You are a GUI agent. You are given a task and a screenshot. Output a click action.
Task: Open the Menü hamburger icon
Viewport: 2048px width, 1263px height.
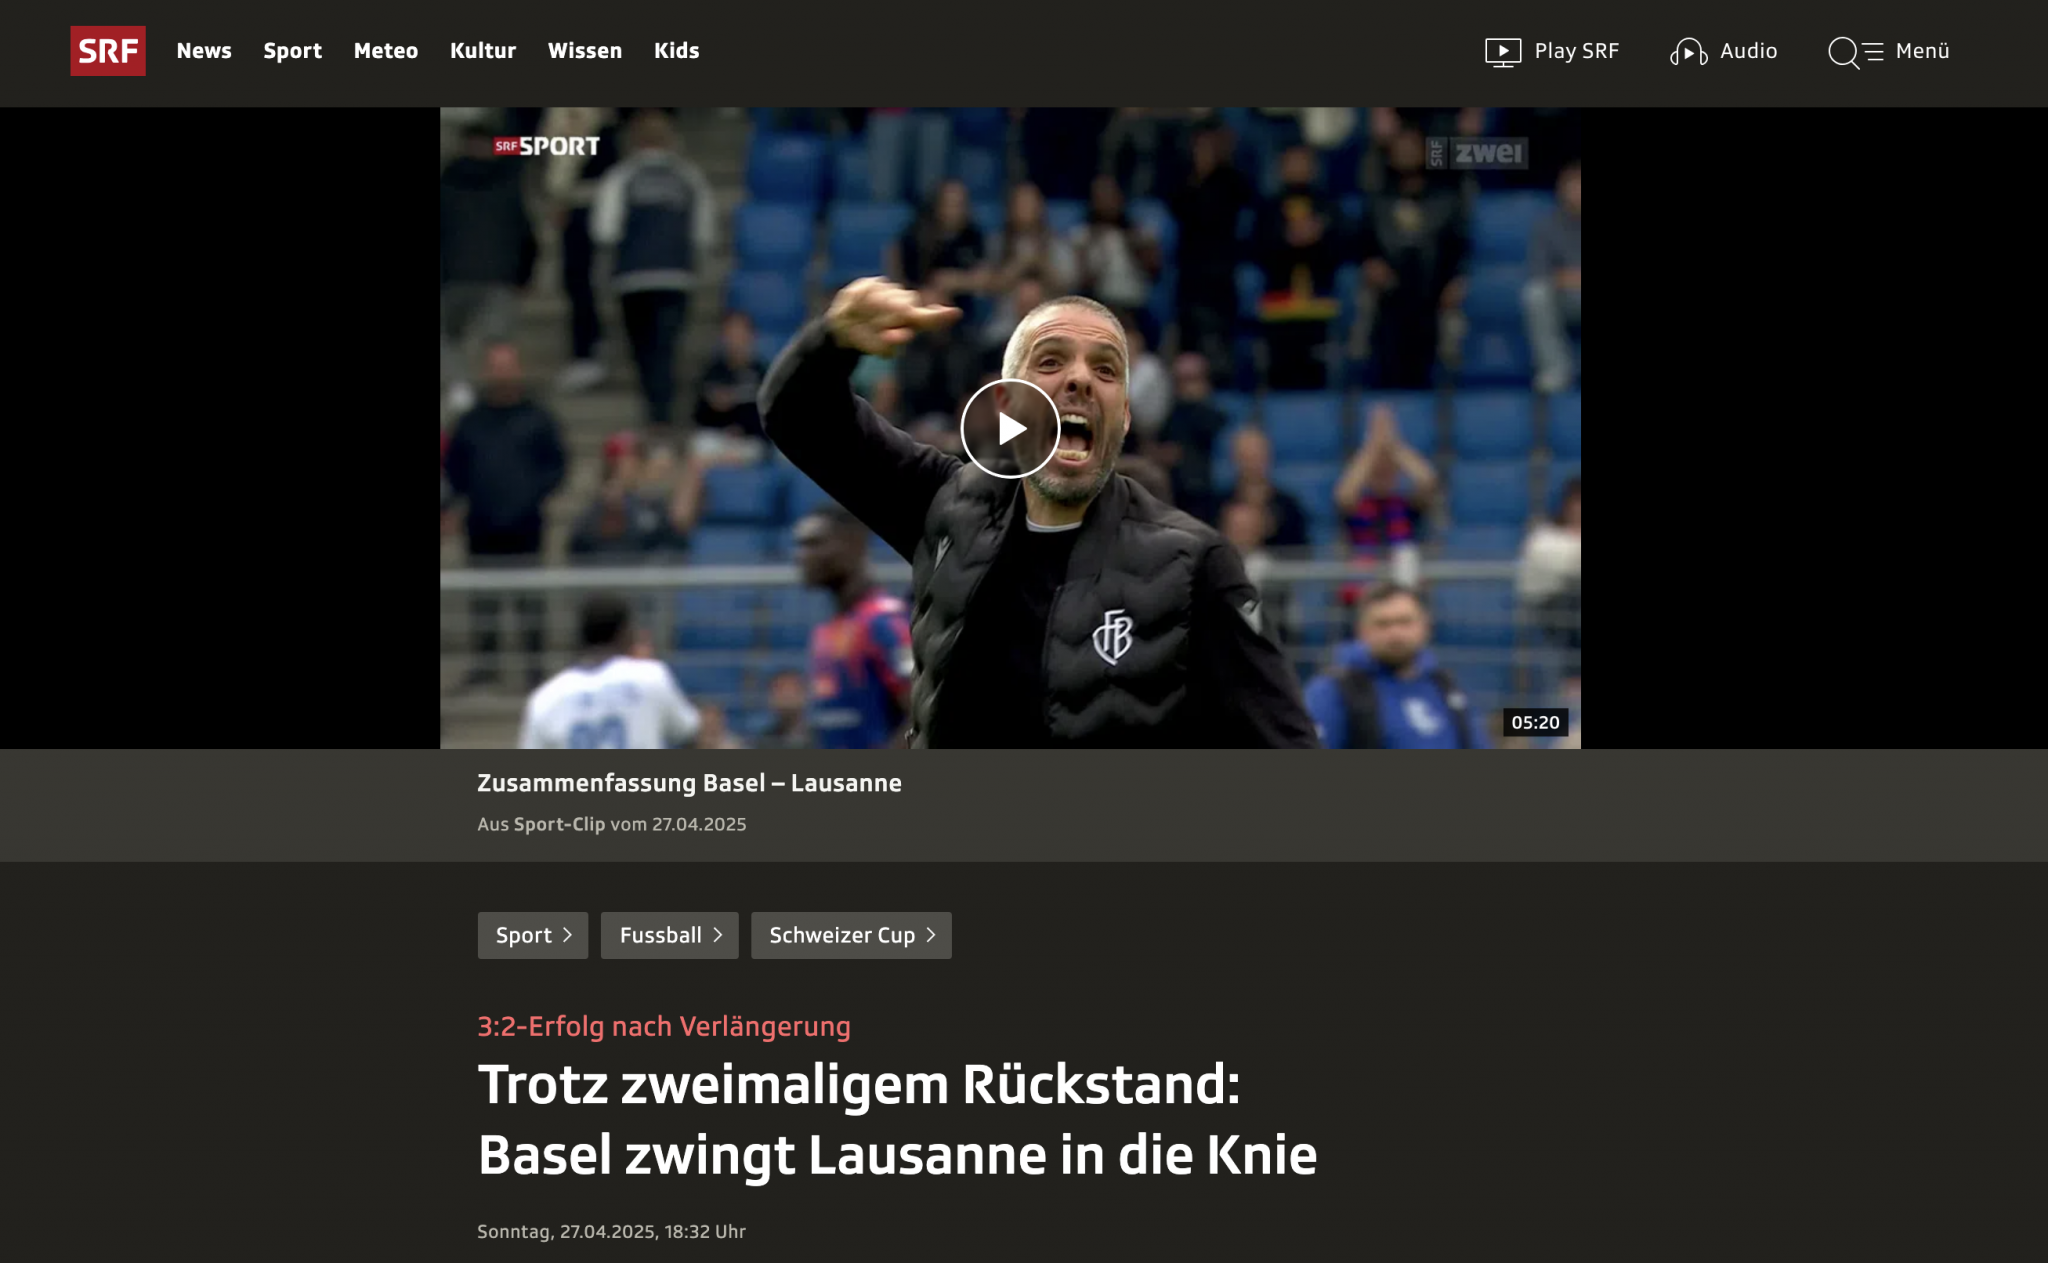tap(1875, 52)
